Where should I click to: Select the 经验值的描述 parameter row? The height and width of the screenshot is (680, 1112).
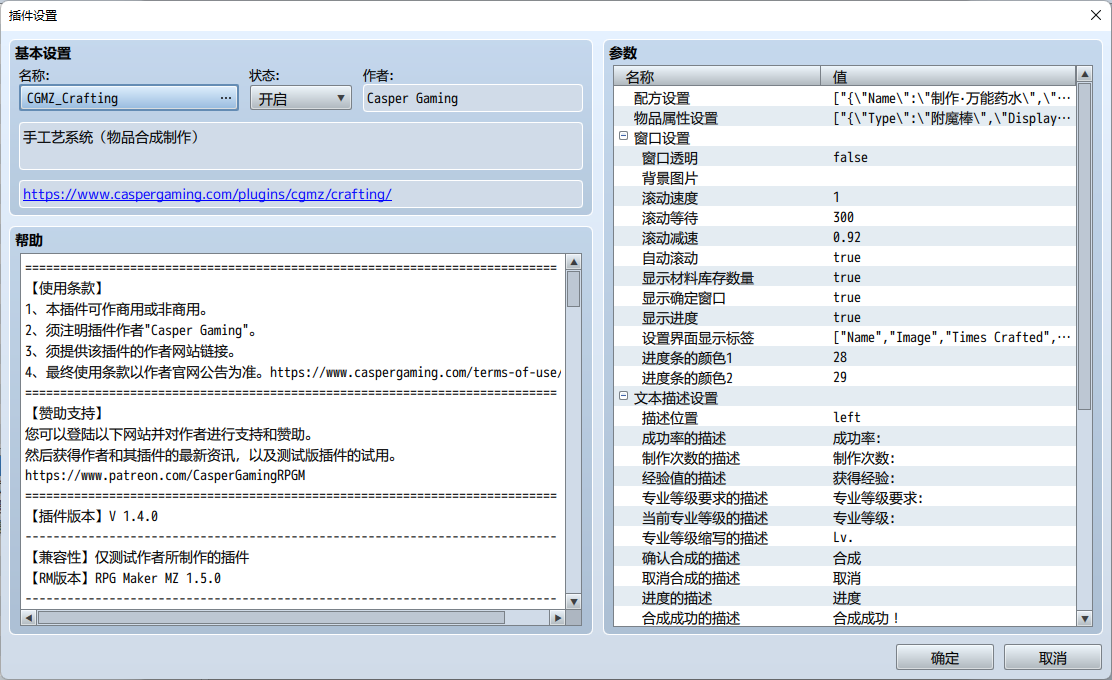(x=845, y=478)
